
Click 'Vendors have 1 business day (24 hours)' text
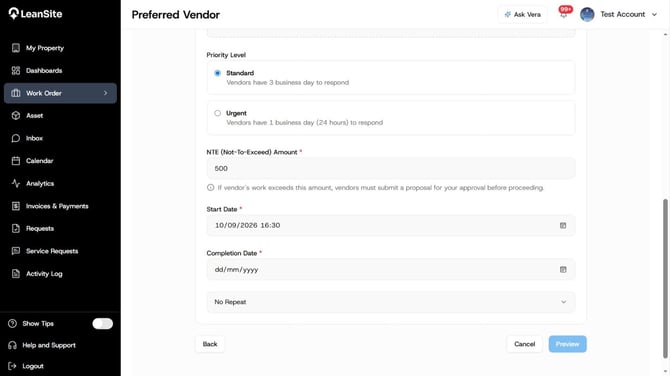pos(305,123)
